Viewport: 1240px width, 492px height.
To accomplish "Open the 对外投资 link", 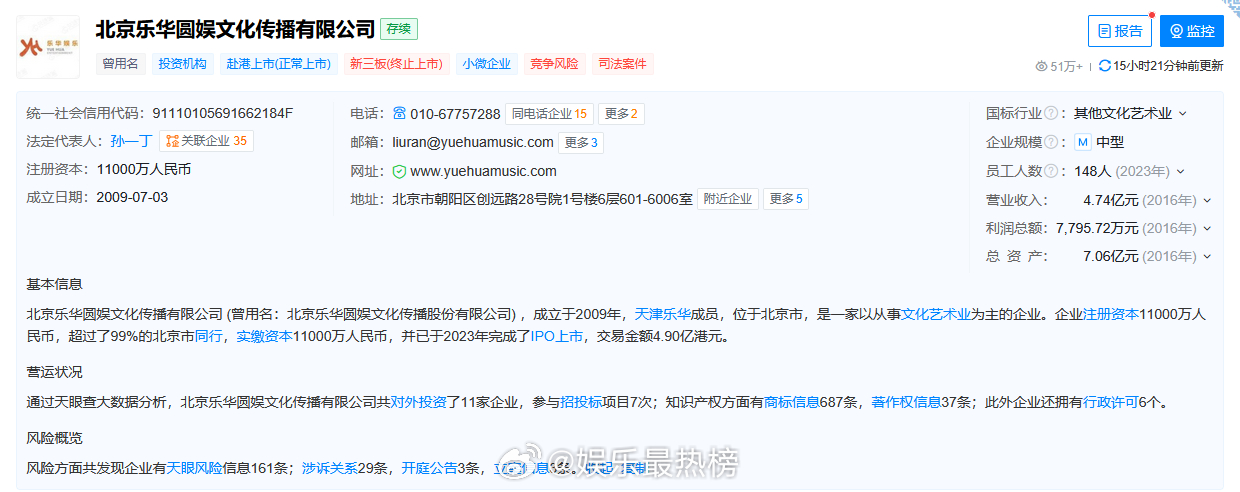I will click(x=417, y=403).
